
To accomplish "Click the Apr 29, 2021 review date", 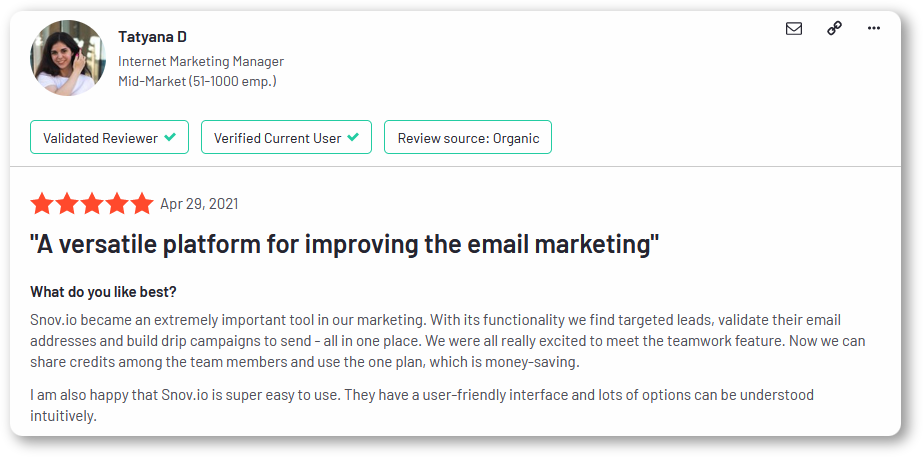I will click(200, 204).
